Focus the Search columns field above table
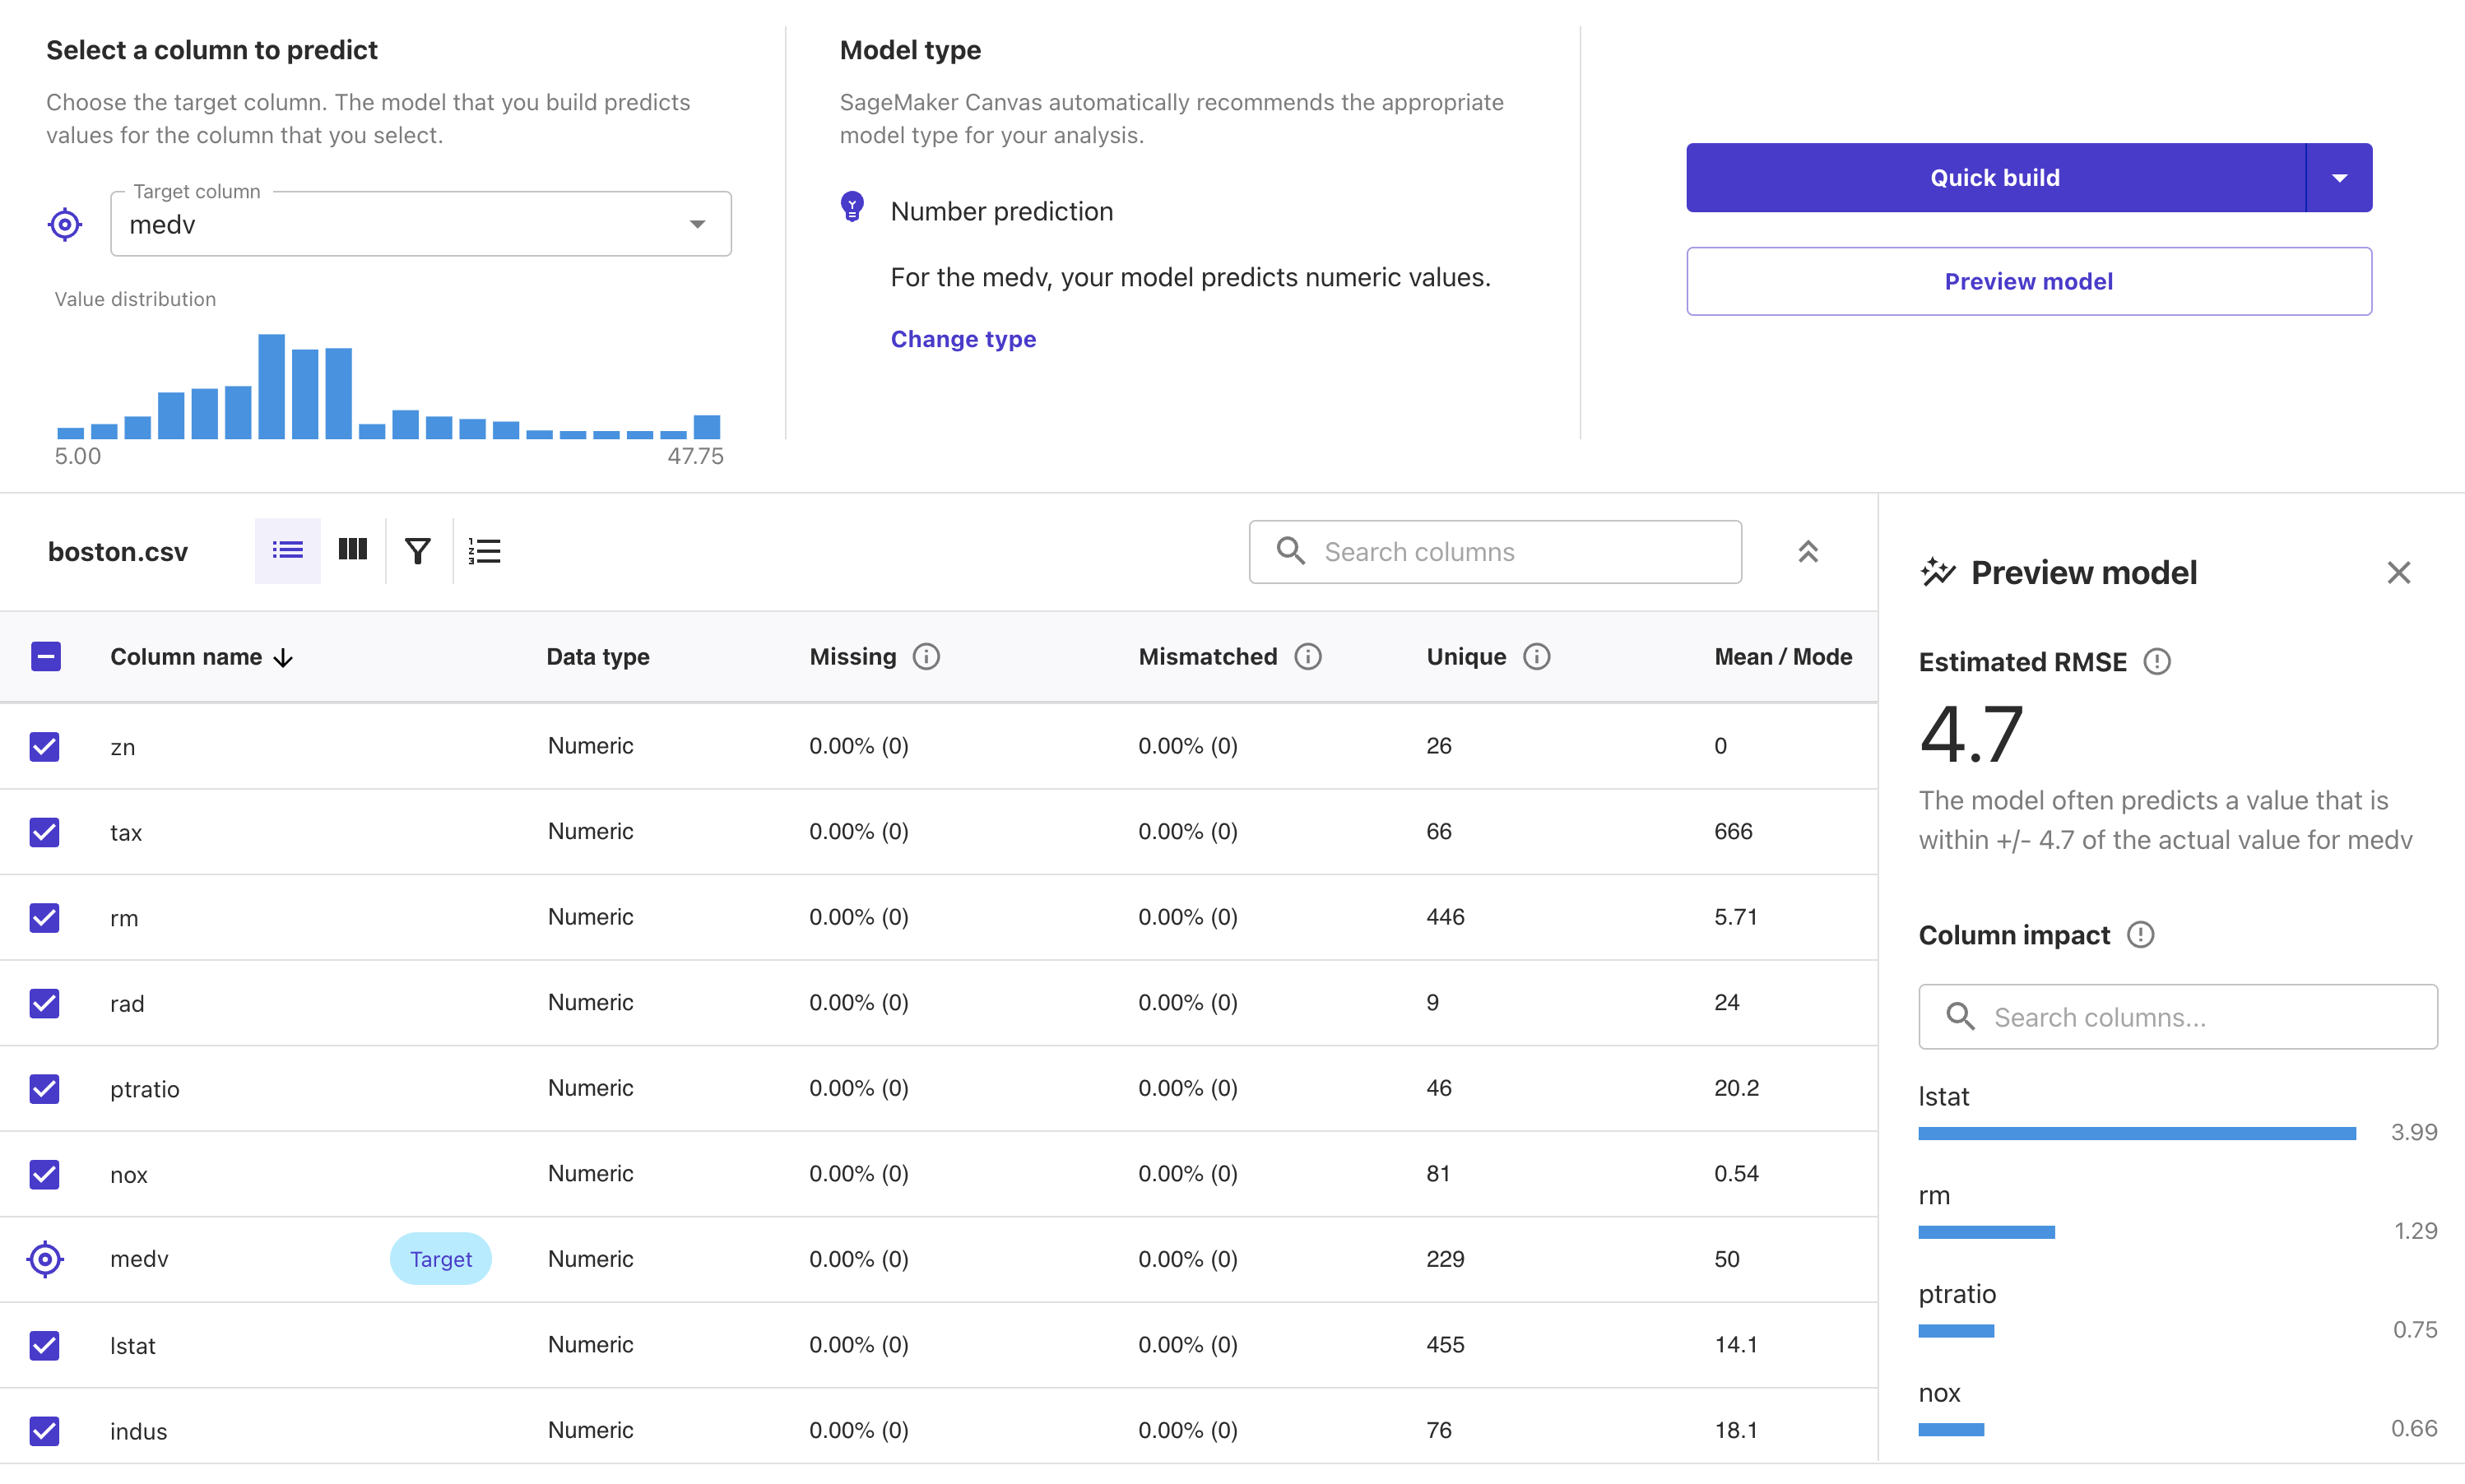 tap(1495, 552)
